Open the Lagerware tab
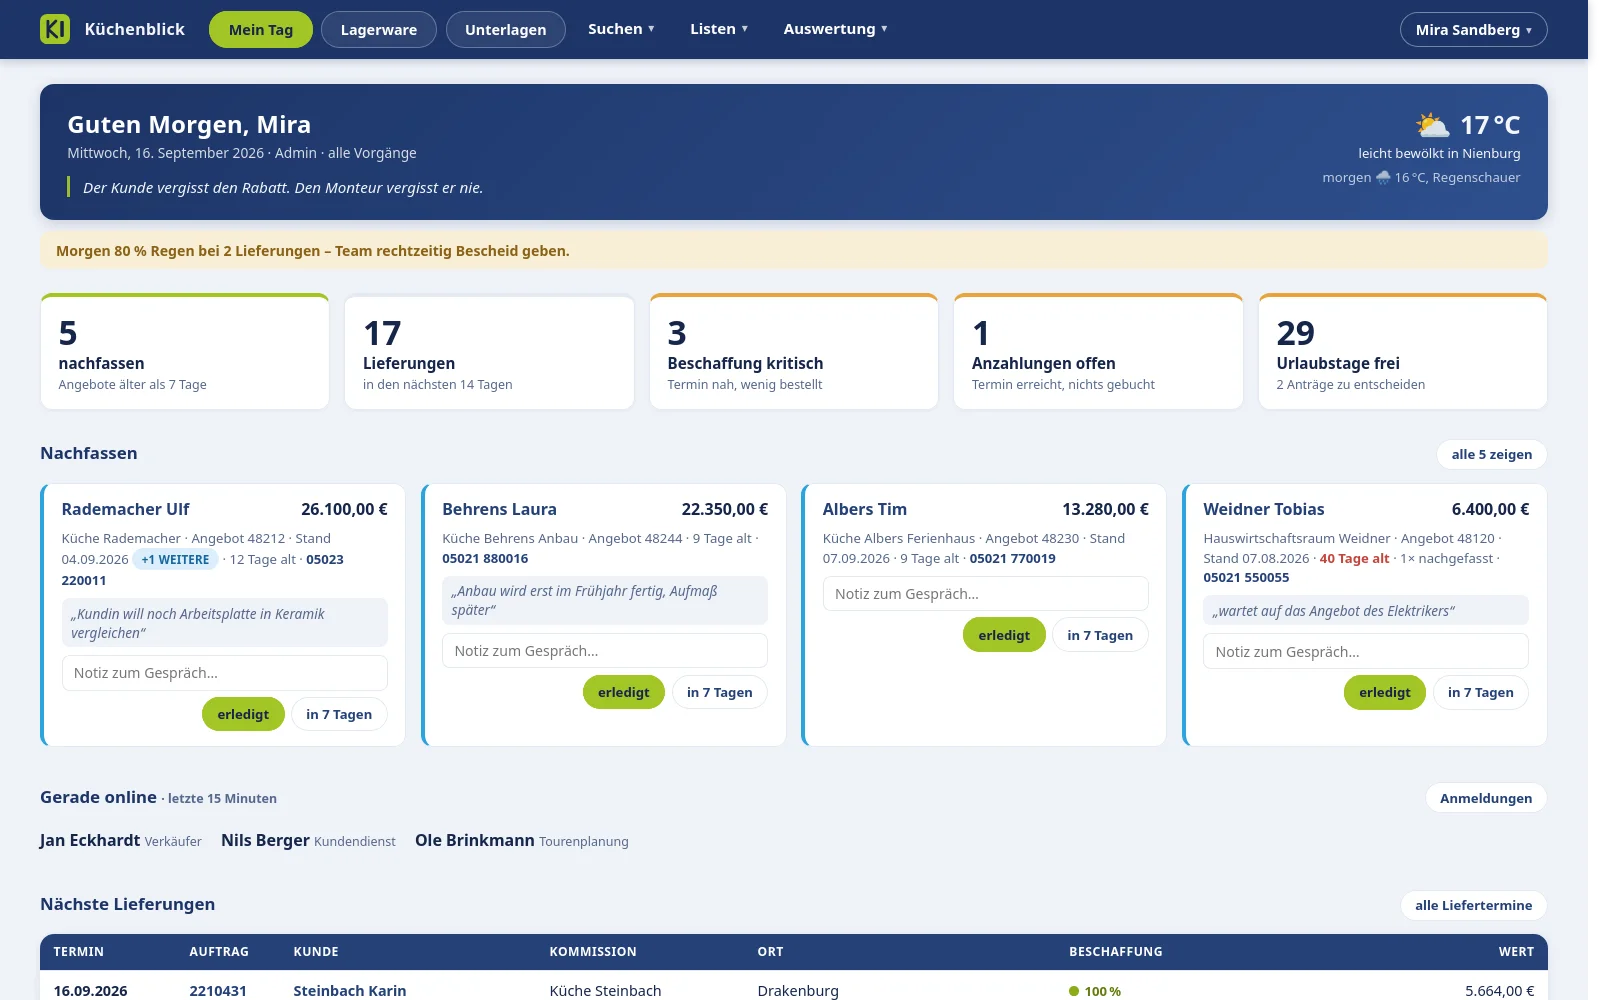Viewport: 1600px width, 1000px height. click(378, 30)
